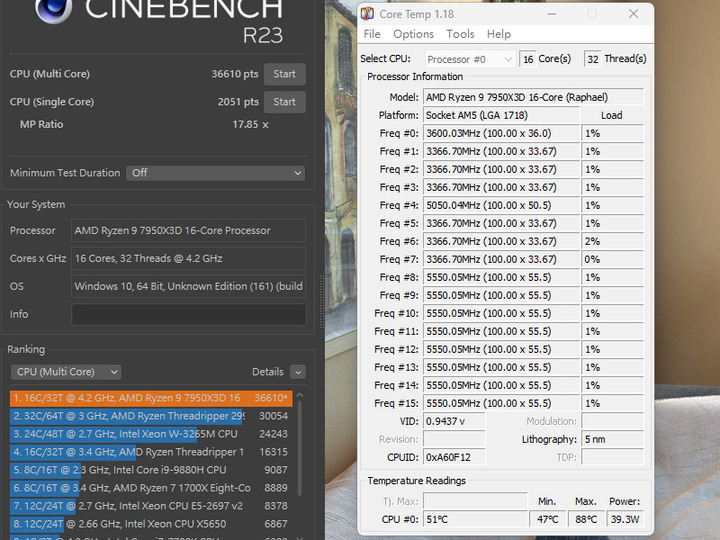Select ranking entry AMD Ryzen 7 1700X
Image resolution: width=720 pixels, height=540 pixels.
pyautogui.click(x=151, y=488)
